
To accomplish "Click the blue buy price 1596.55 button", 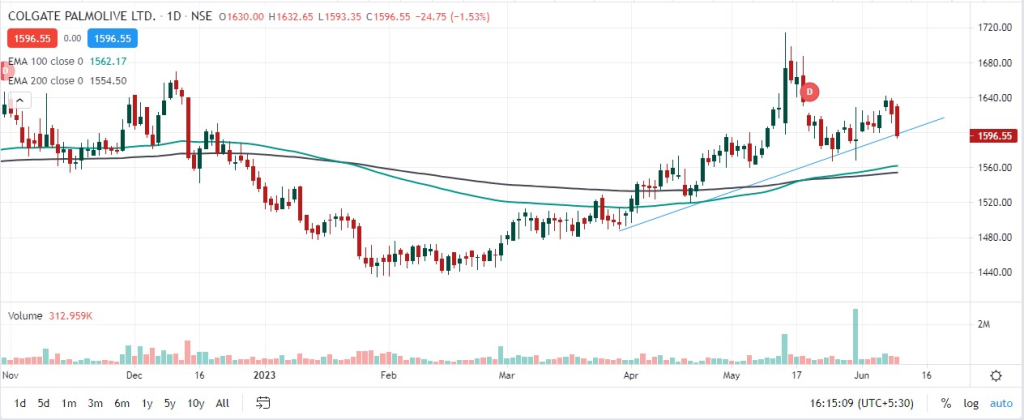I will (114, 38).
